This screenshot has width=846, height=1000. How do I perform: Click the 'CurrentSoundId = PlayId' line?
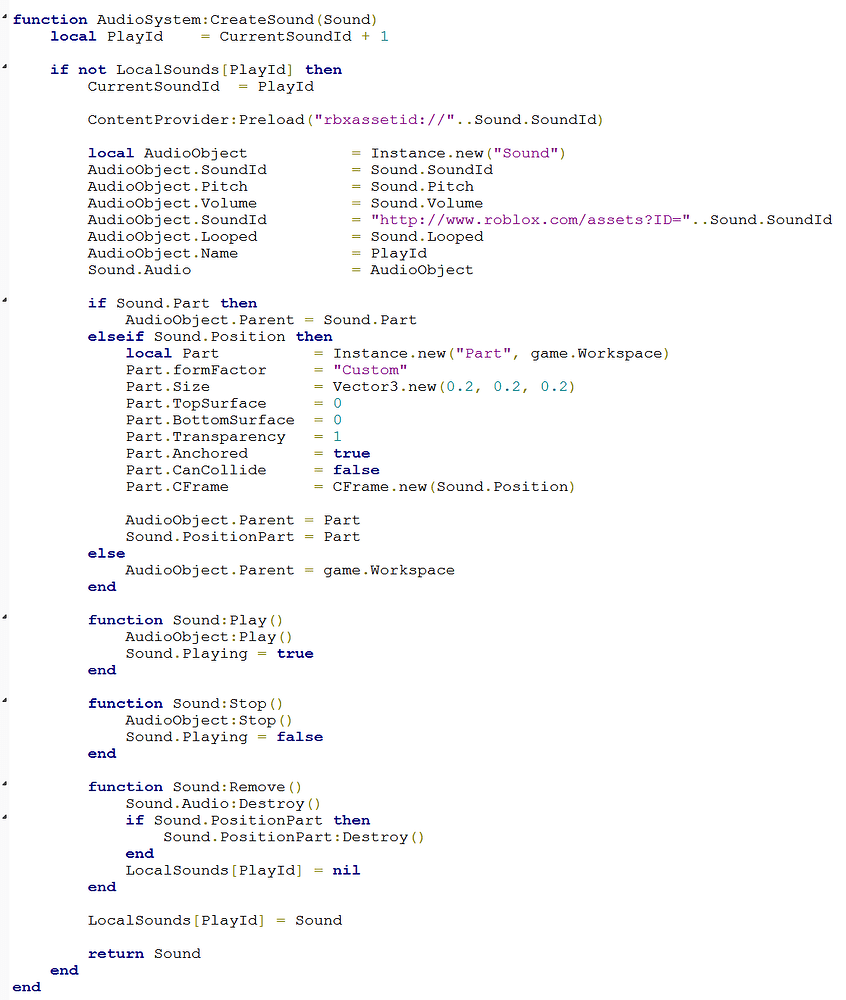point(201,86)
